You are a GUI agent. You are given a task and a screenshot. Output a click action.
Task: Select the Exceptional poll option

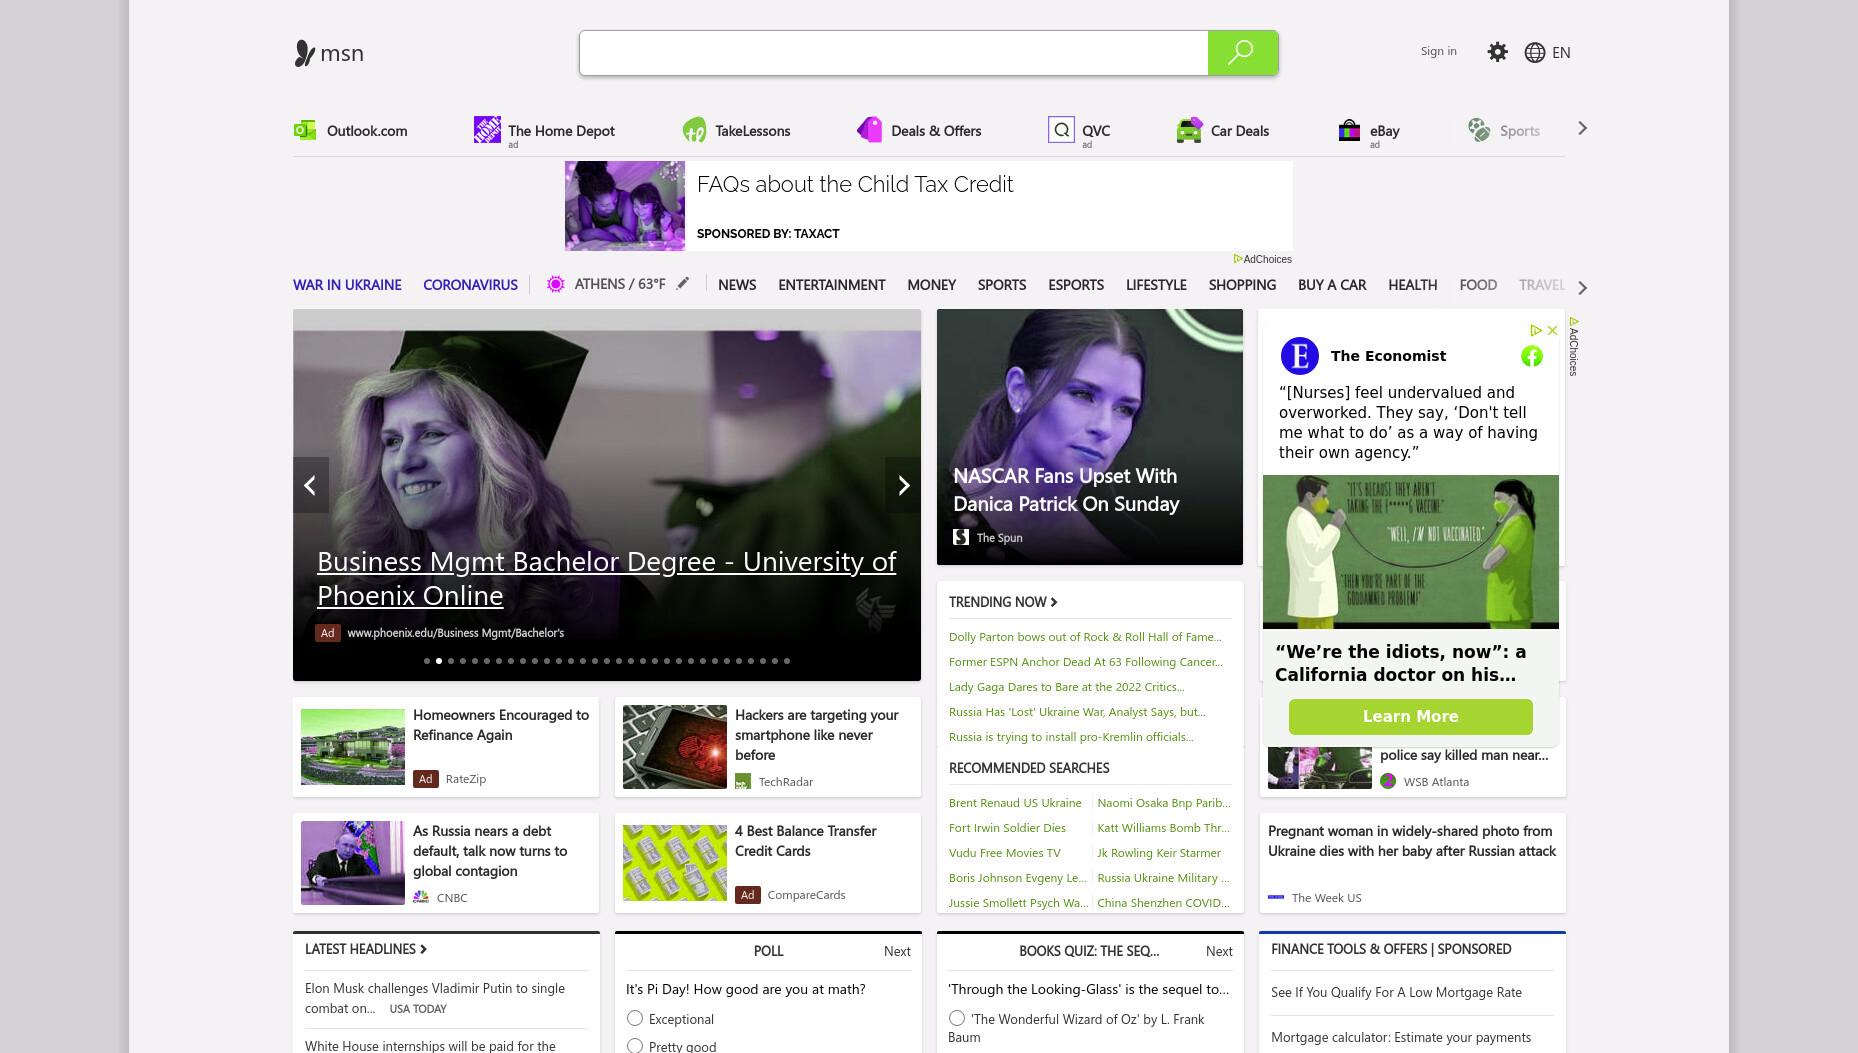click(x=635, y=1018)
